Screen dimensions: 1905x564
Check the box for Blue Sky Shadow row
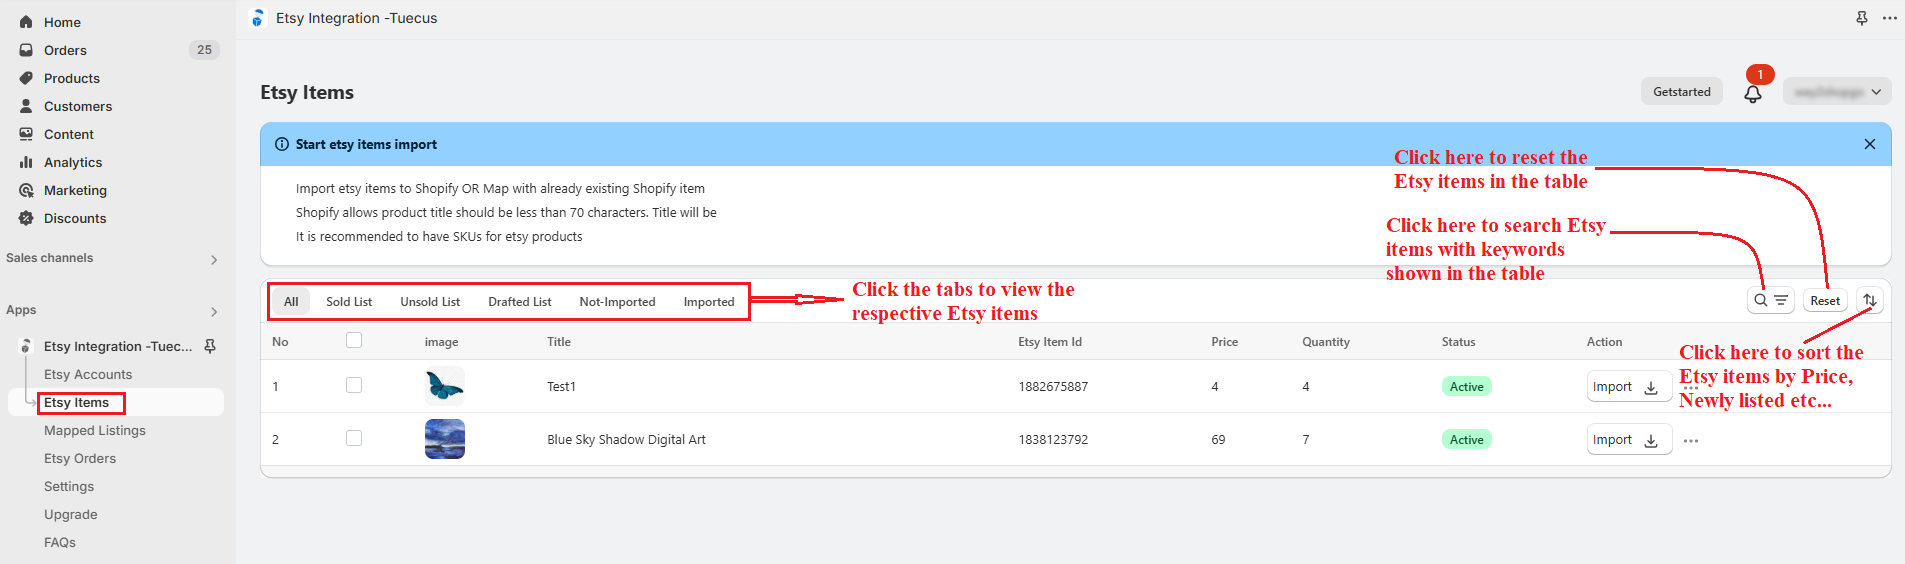pyautogui.click(x=354, y=438)
